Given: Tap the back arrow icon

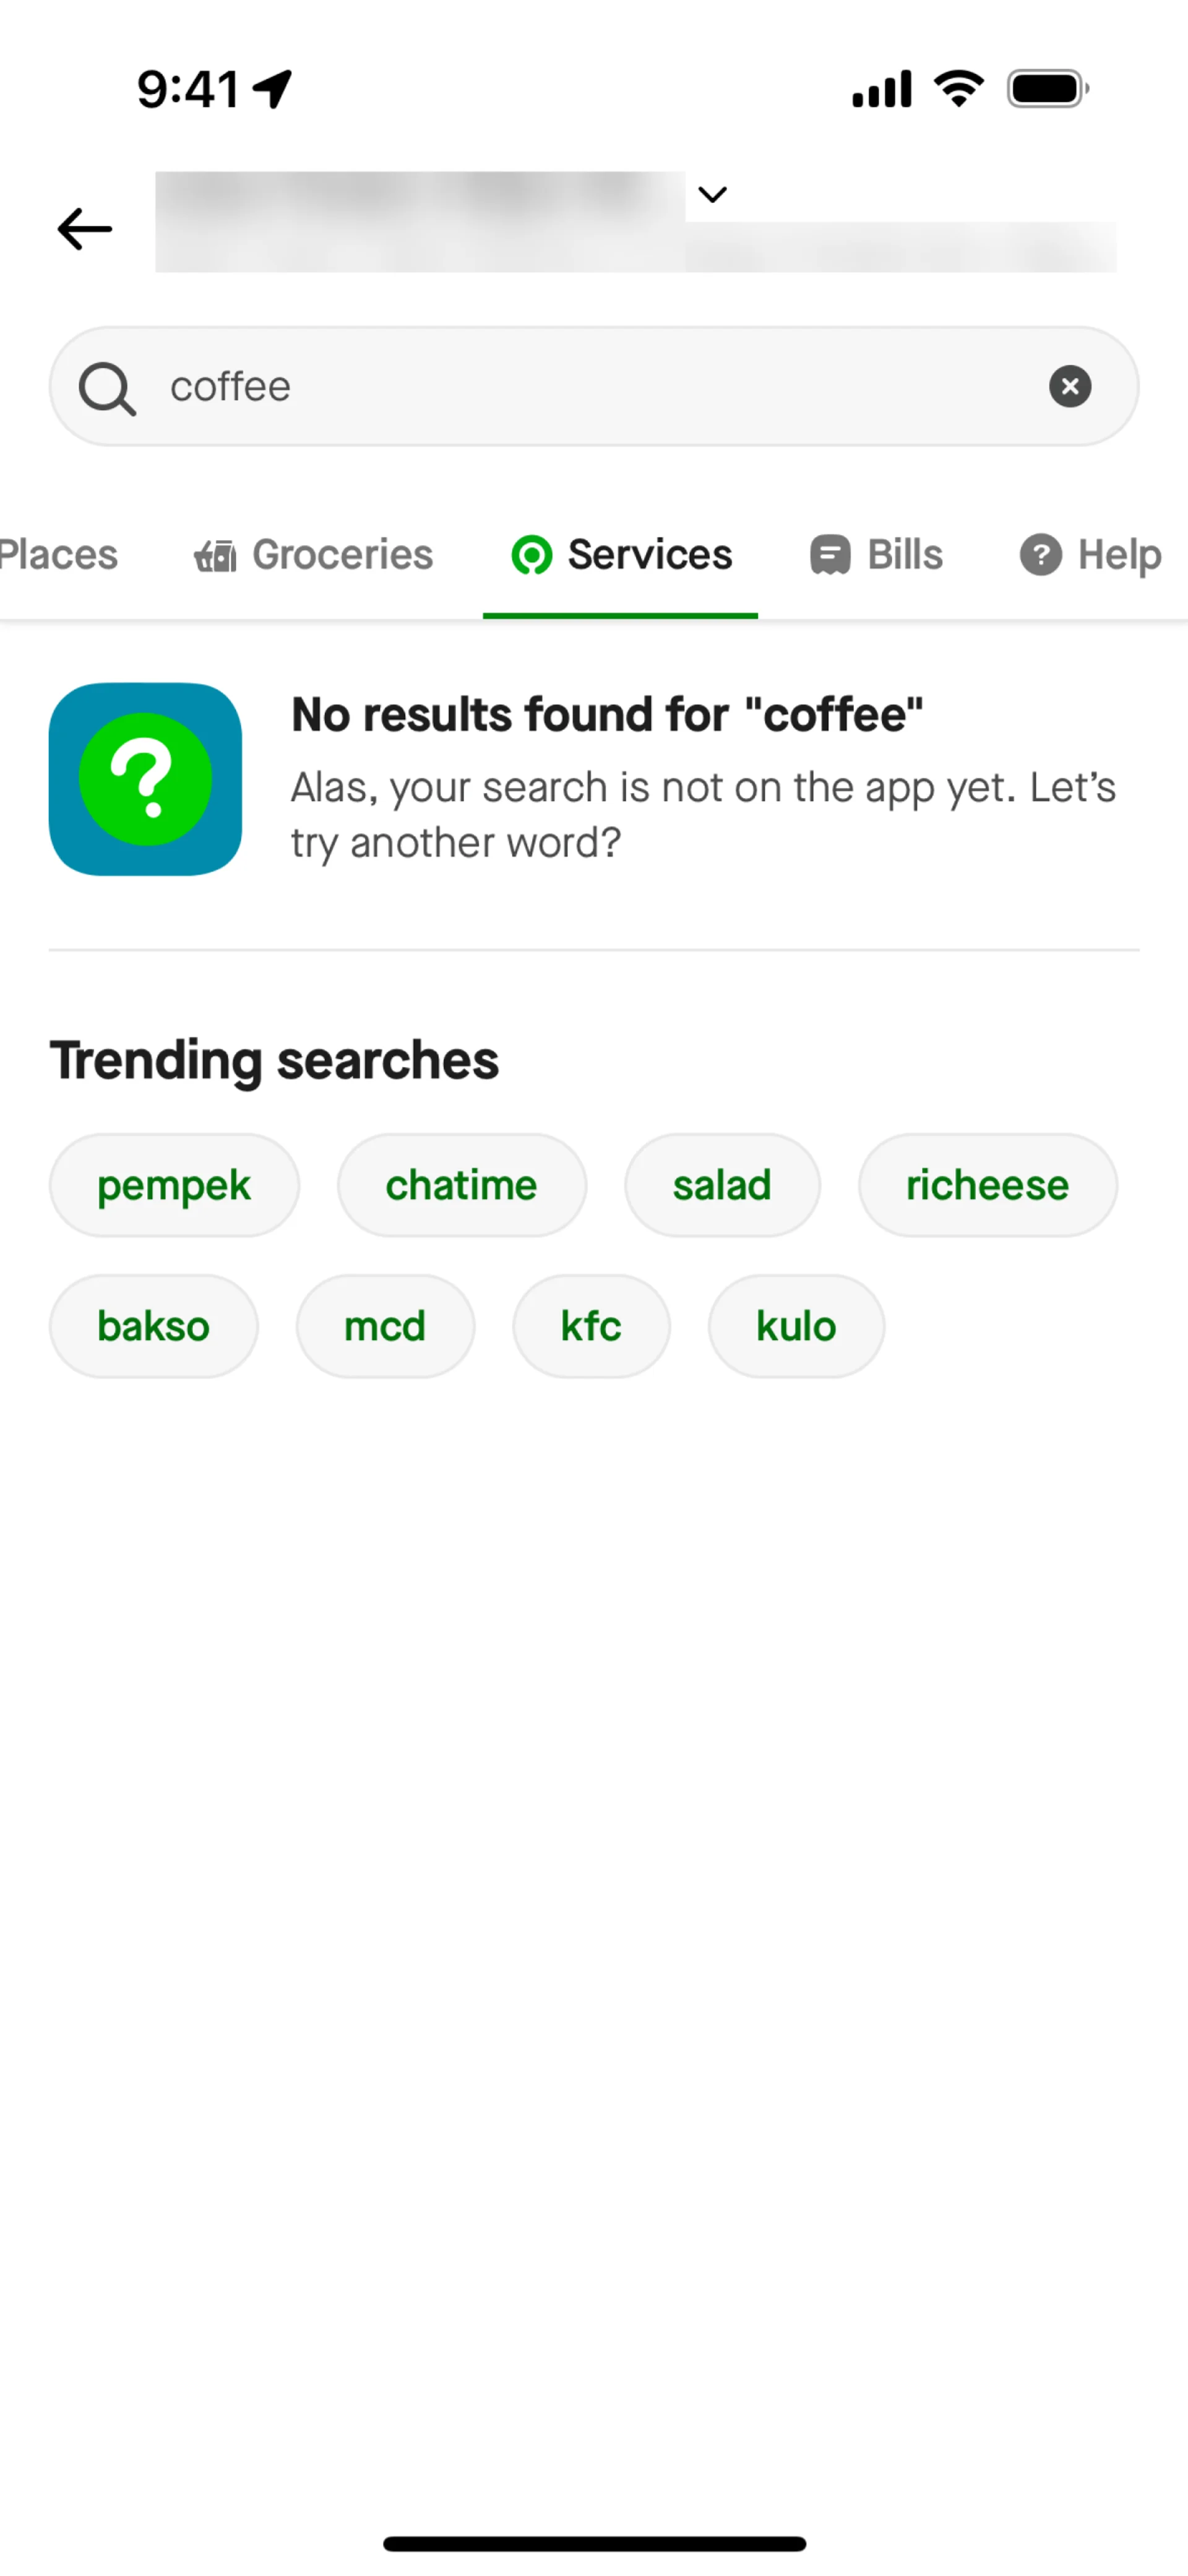Looking at the screenshot, I should 85,229.
